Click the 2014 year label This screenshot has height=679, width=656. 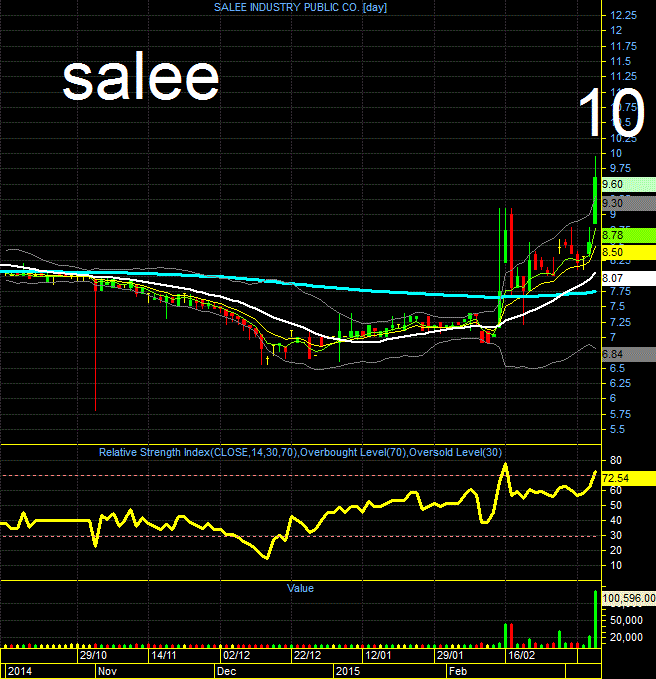[x=20, y=671]
